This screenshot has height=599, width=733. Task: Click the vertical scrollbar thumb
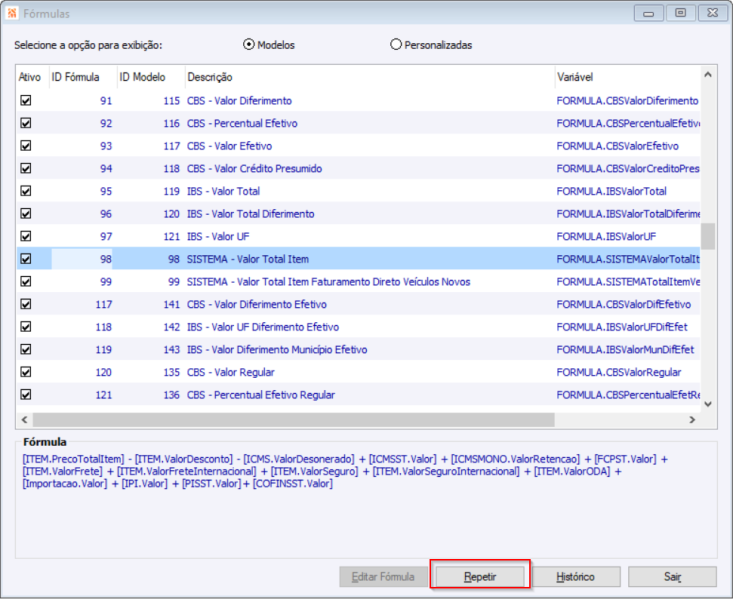pyautogui.click(x=708, y=236)
